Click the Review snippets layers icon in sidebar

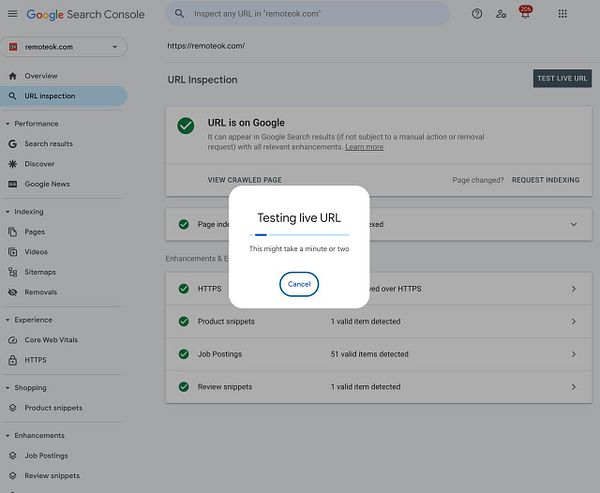click(13, 476)
